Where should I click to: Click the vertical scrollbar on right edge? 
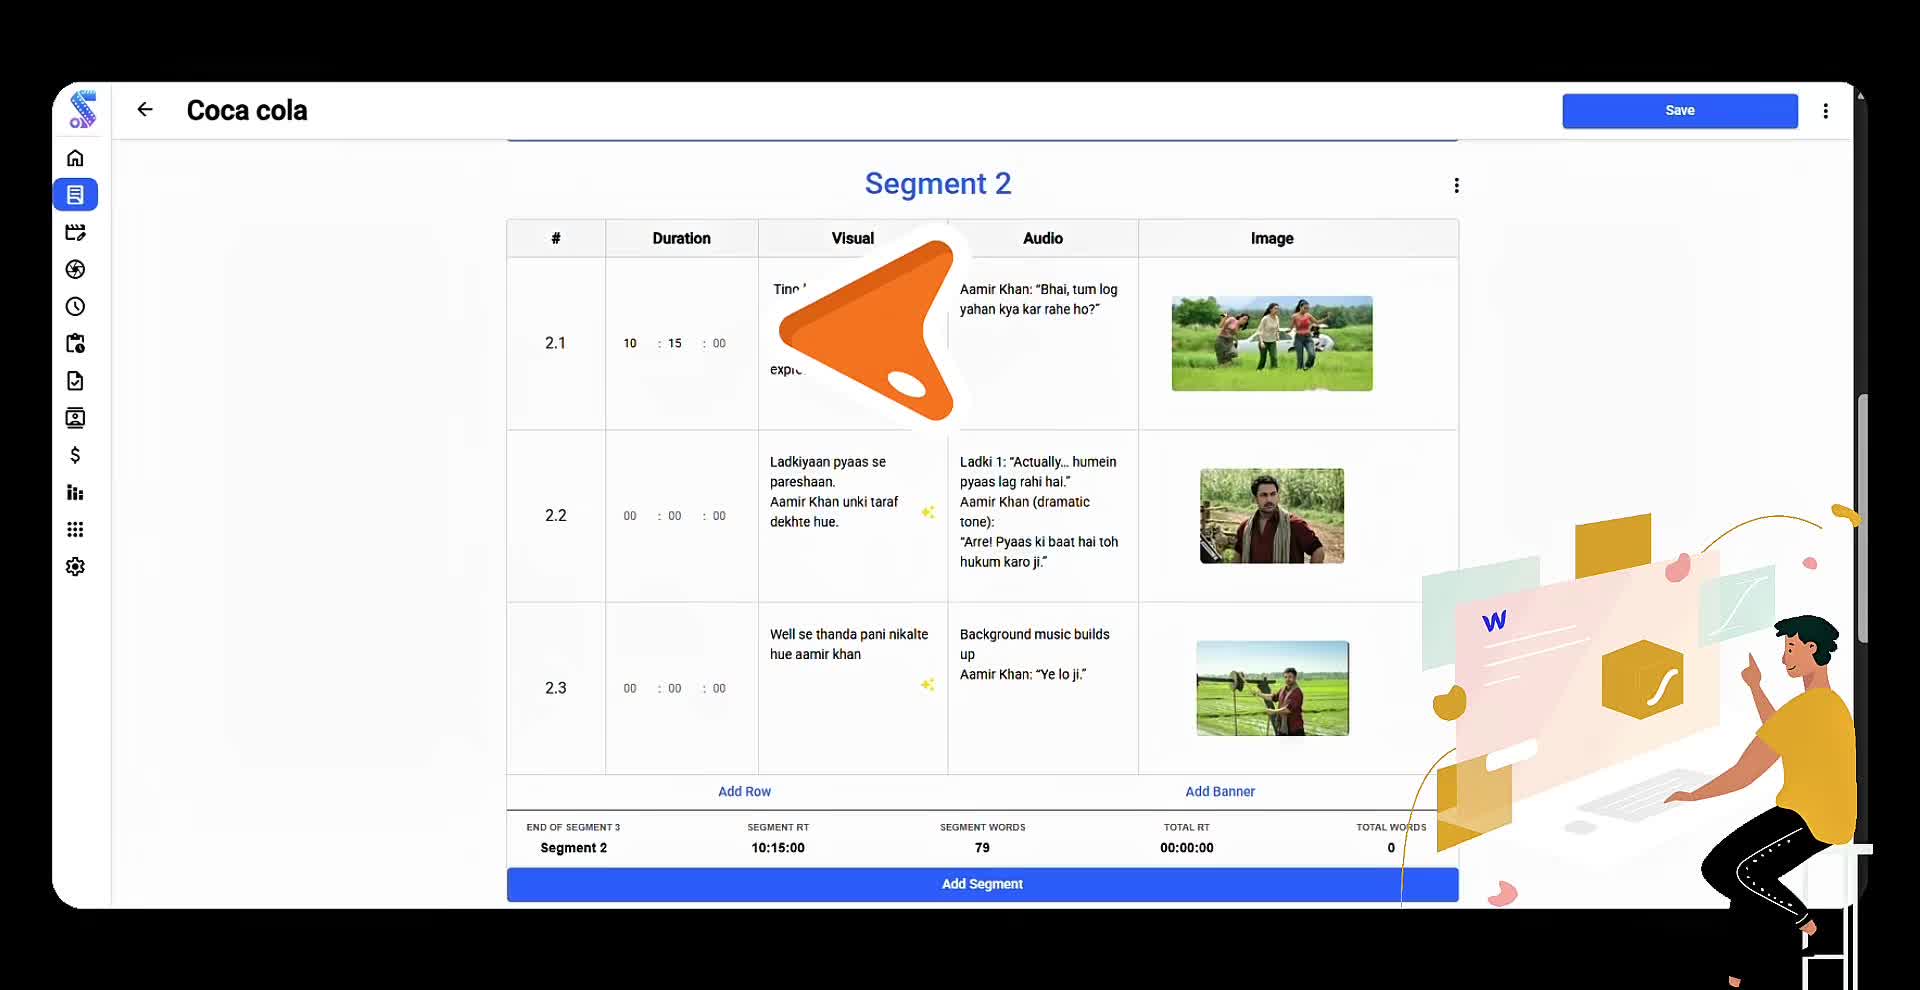(x=1862, y=518)
